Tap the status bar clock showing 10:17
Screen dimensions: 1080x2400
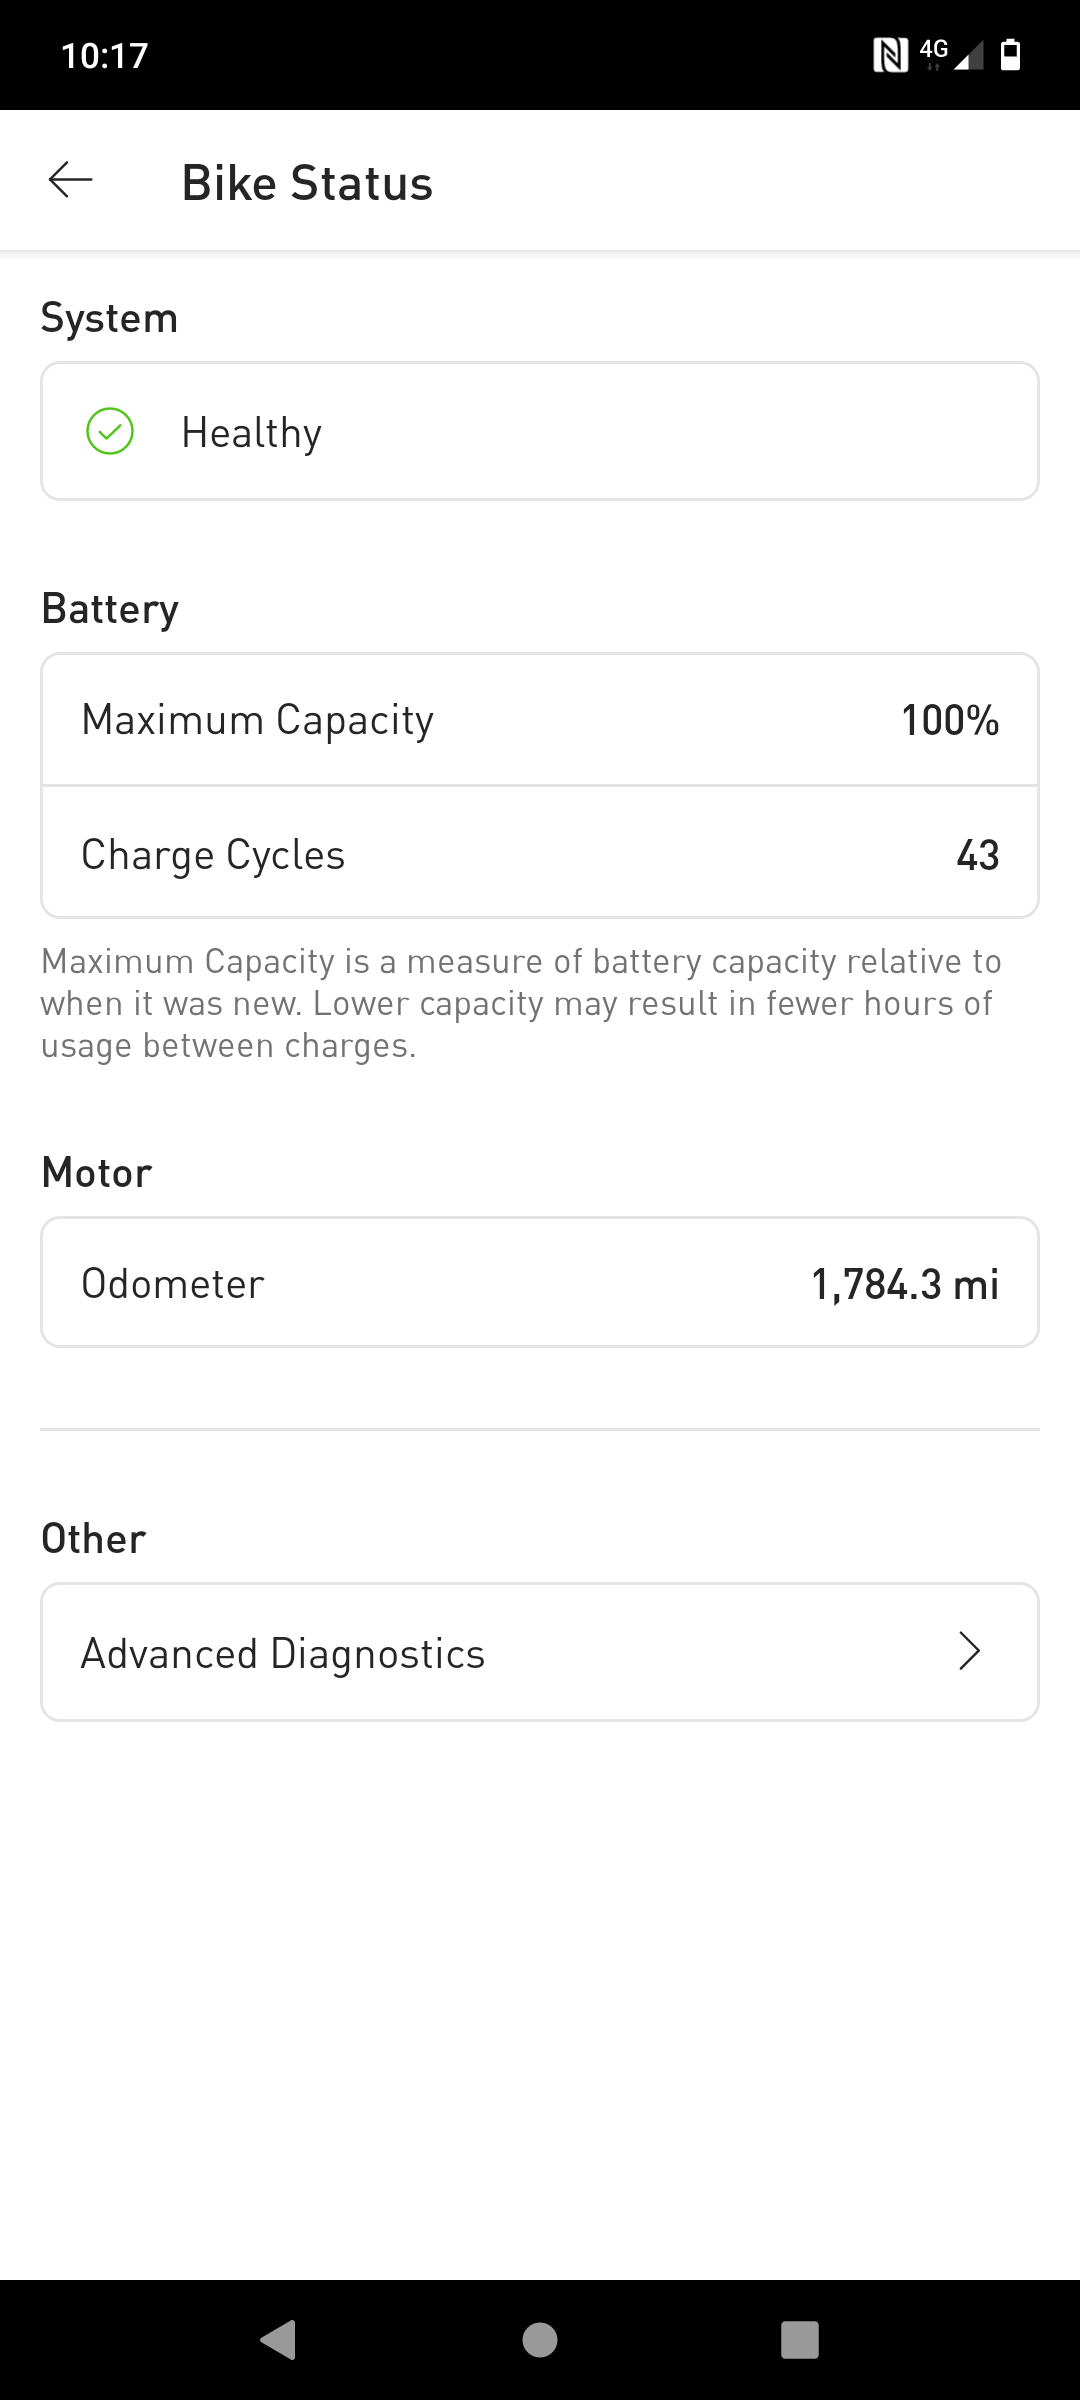point(105,55)
